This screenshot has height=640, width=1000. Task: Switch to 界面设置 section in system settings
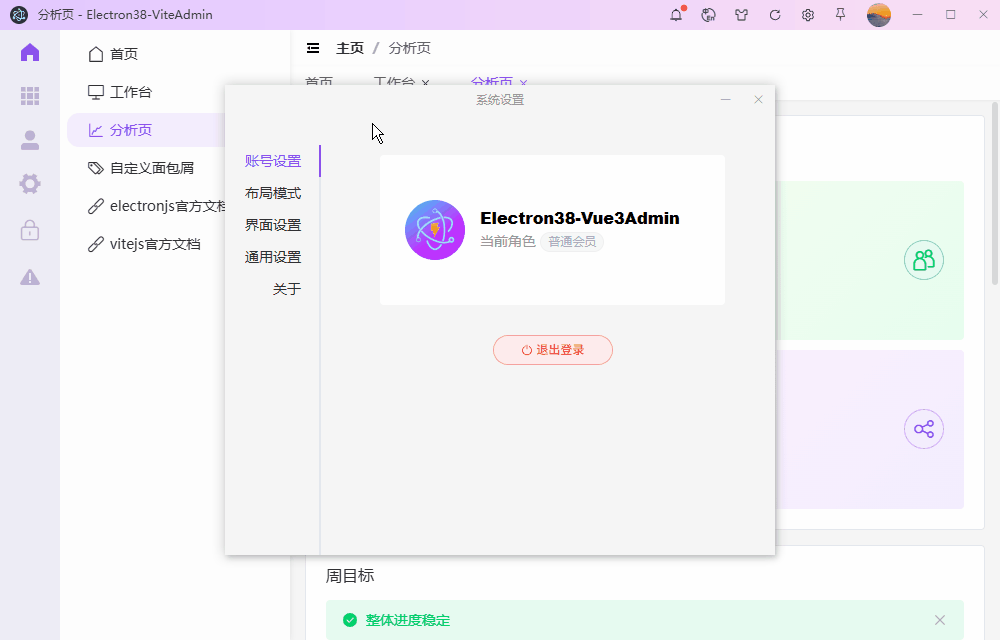[274, 224]
